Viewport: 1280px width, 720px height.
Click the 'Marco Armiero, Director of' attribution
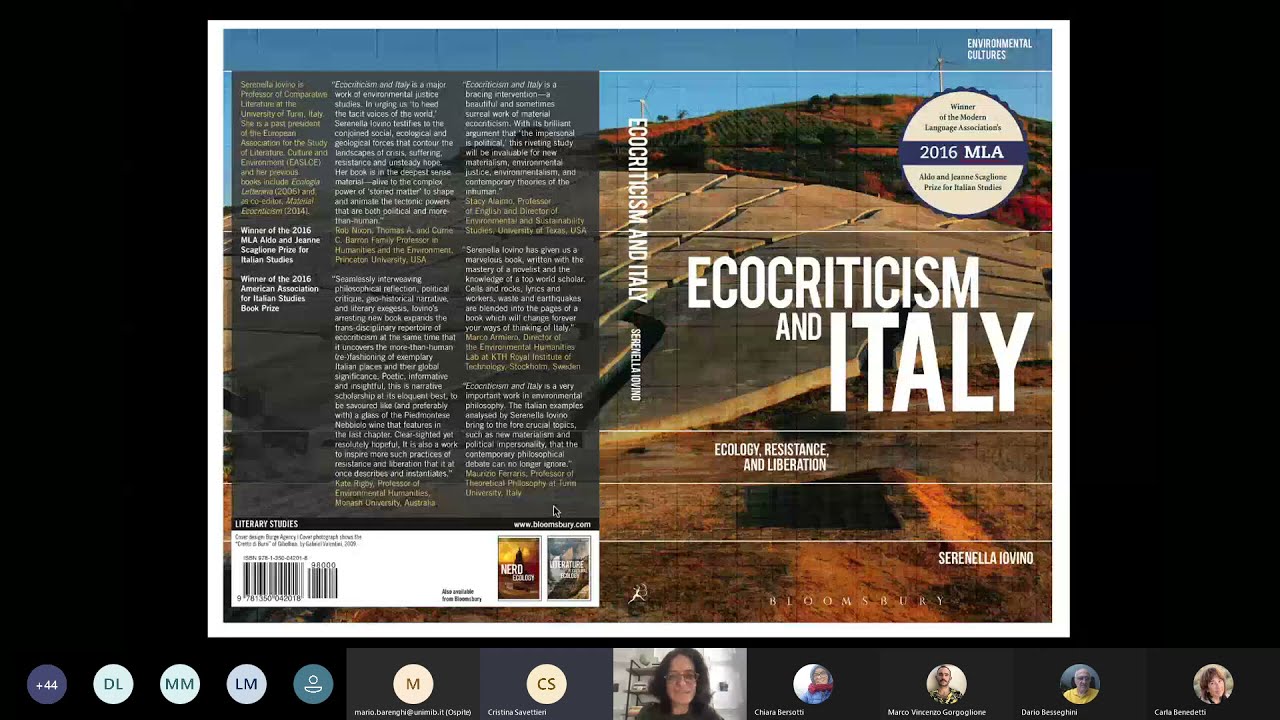(x=513, y=338)
